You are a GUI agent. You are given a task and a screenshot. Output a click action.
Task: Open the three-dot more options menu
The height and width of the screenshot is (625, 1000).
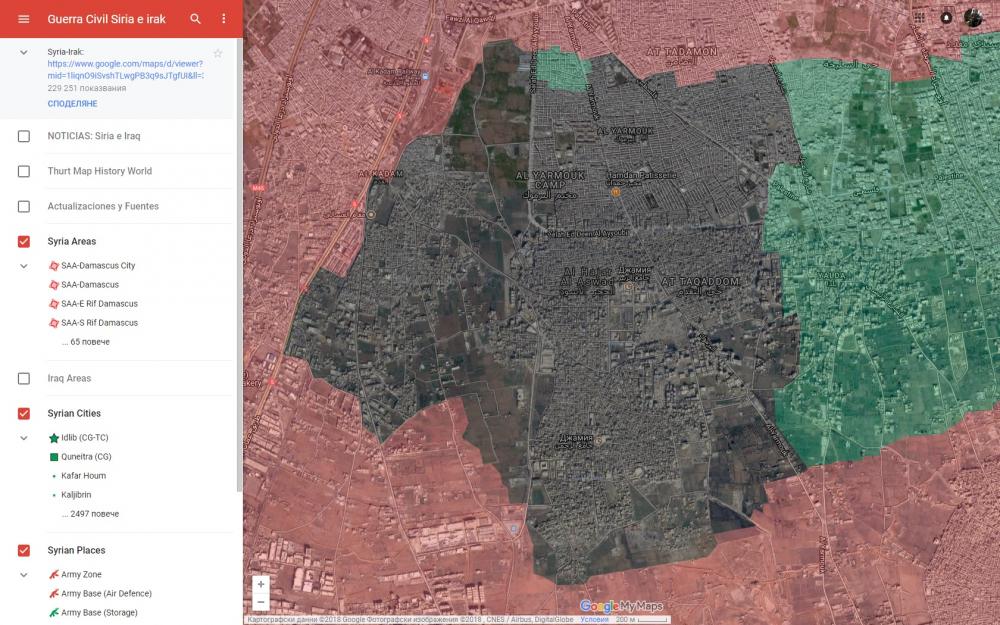click(x=224, y=19)
